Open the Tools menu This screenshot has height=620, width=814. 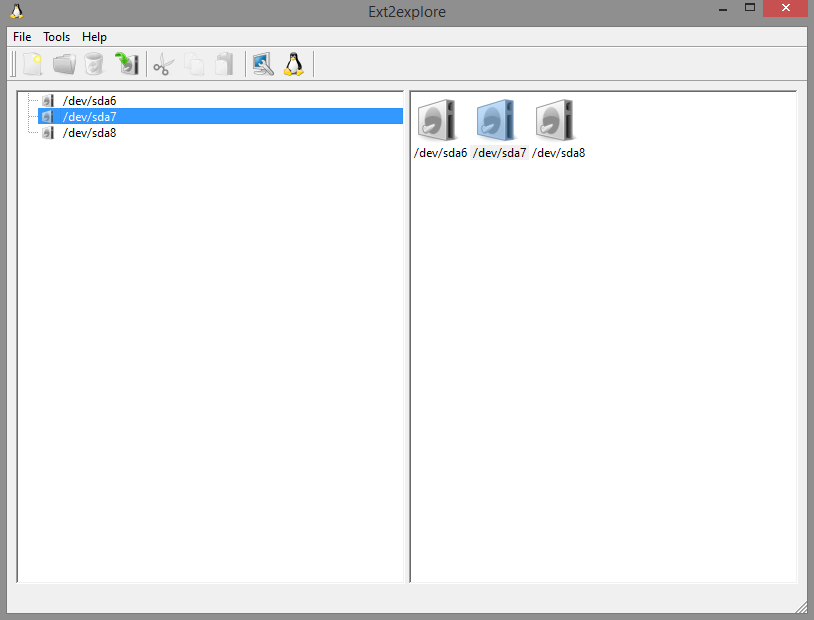click(x=57, y=37)
